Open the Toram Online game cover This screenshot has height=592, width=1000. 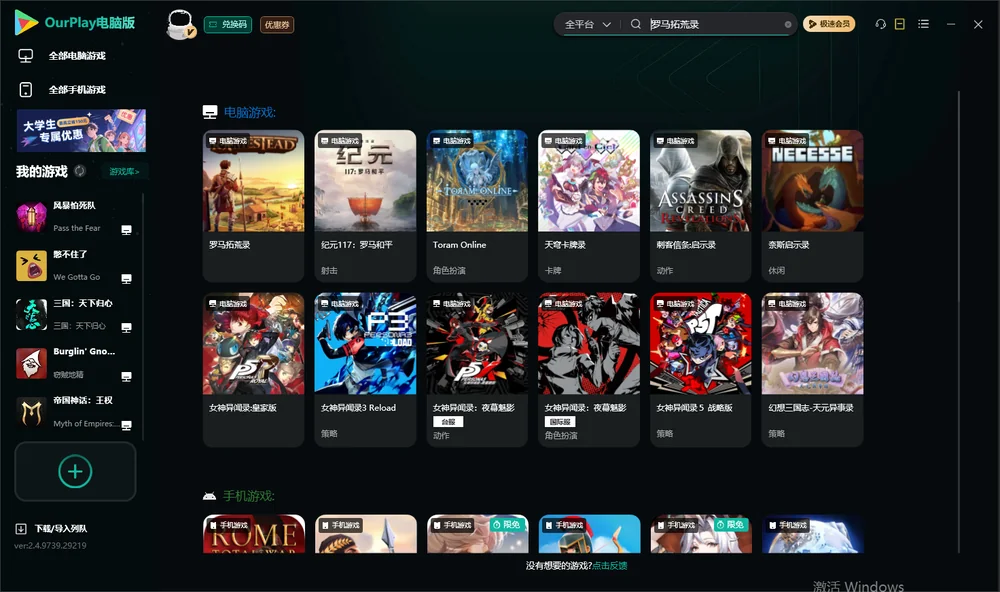point(477,181)
